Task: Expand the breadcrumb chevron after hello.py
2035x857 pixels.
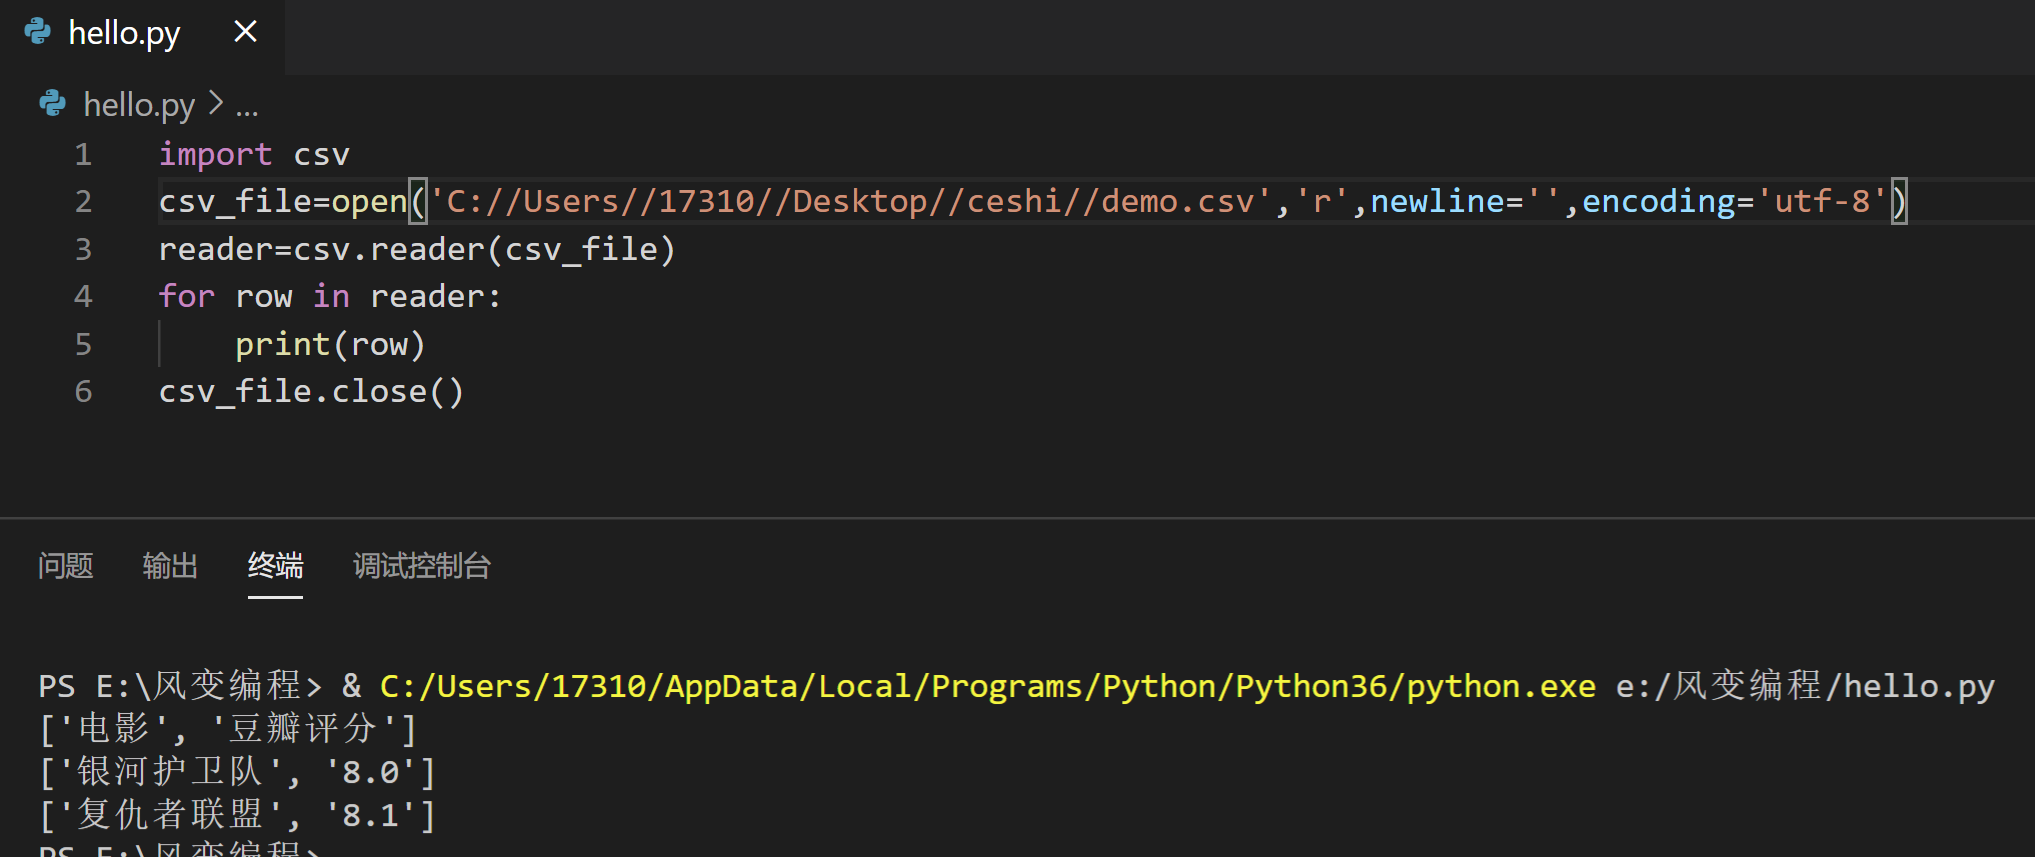Action: pos(215,103)
